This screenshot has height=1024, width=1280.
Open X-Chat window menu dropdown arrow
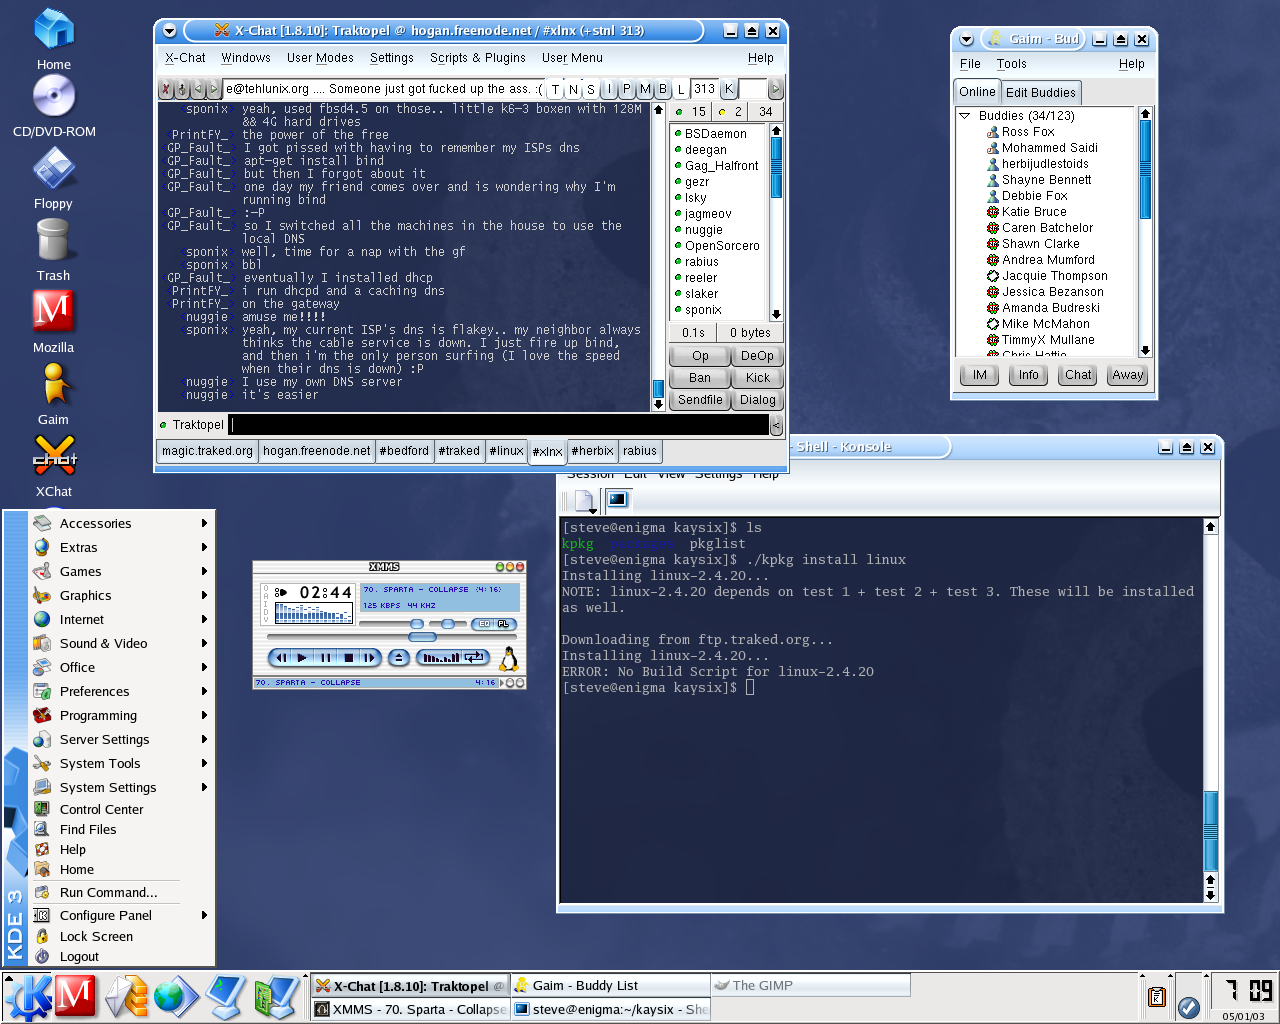[169, 31]
